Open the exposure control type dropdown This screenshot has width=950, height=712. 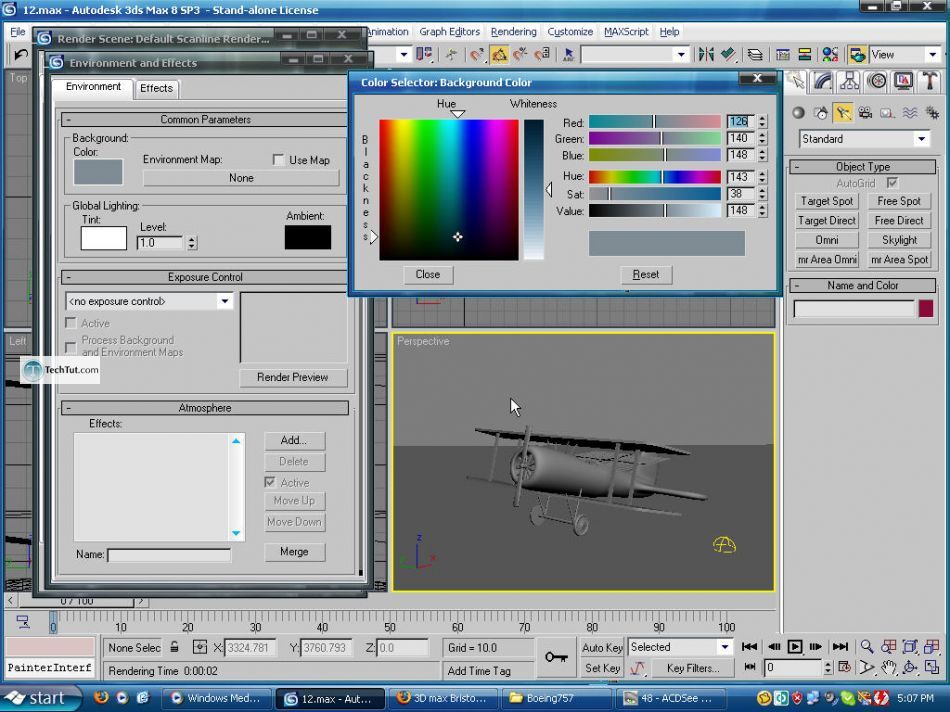[x=225, y=301]
